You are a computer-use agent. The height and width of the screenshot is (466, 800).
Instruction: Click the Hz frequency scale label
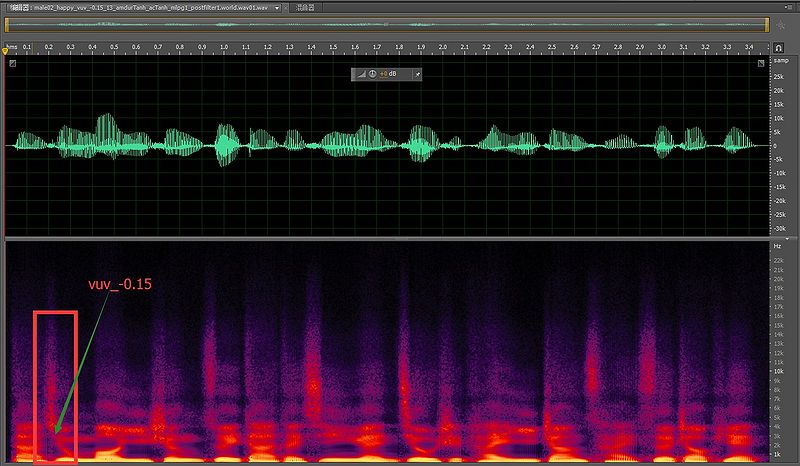(777, 245)
